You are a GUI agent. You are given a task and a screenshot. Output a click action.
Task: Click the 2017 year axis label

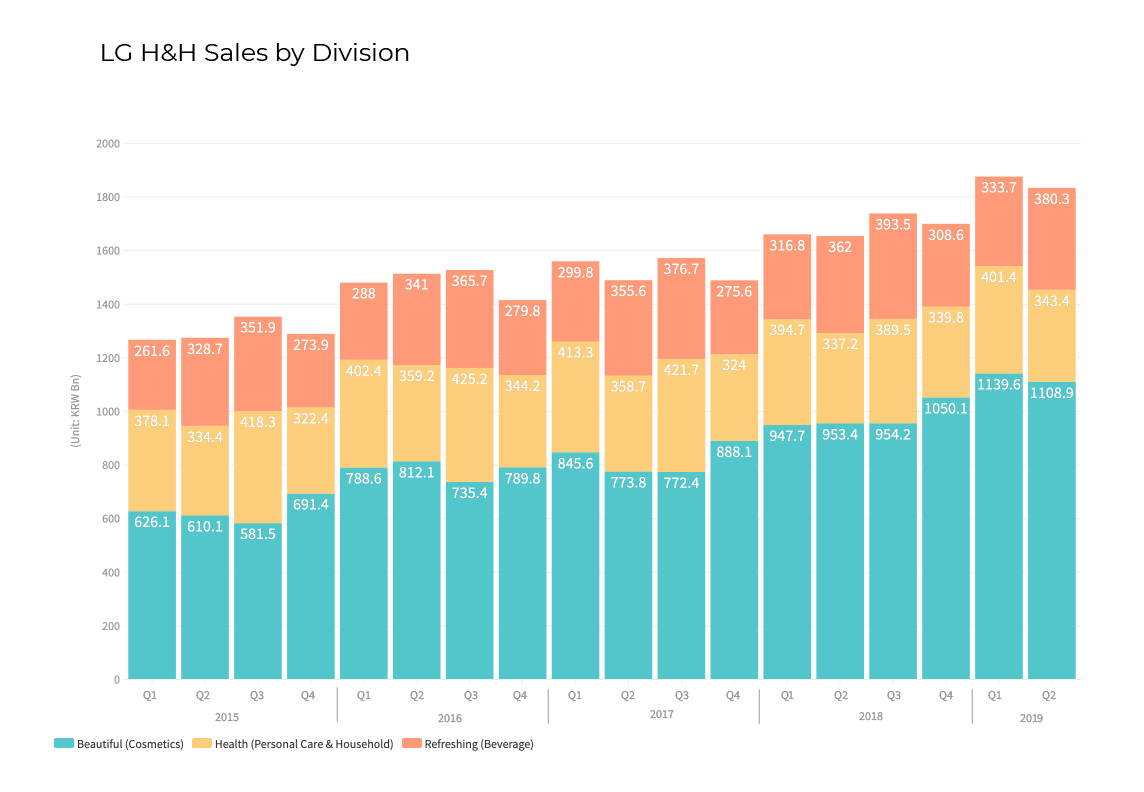[662, 715]
